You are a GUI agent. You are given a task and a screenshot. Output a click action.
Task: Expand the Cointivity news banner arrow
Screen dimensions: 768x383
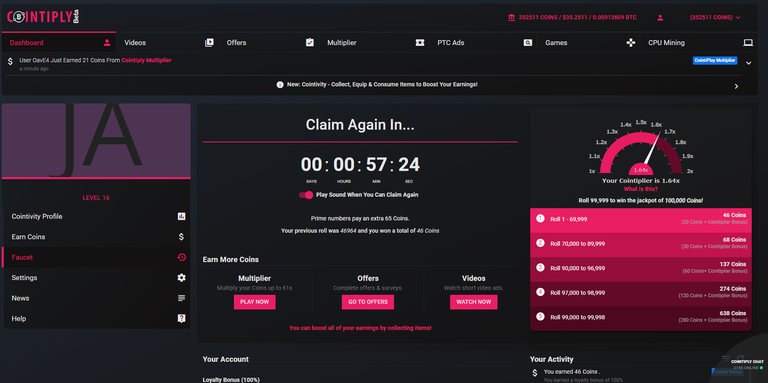(736, 86)
